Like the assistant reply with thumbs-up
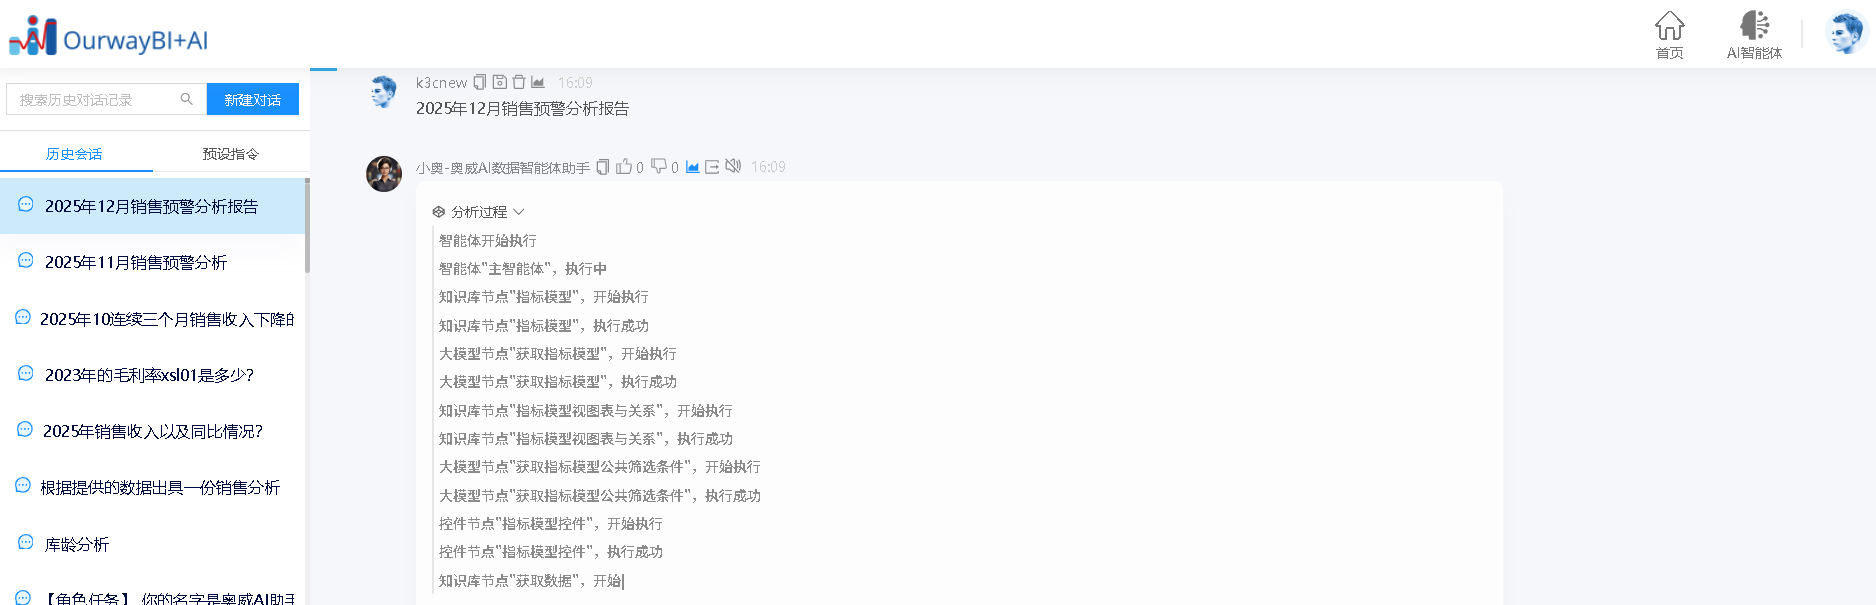The width and height of the screenshot is (1876, 605). [x=624, y=167]
